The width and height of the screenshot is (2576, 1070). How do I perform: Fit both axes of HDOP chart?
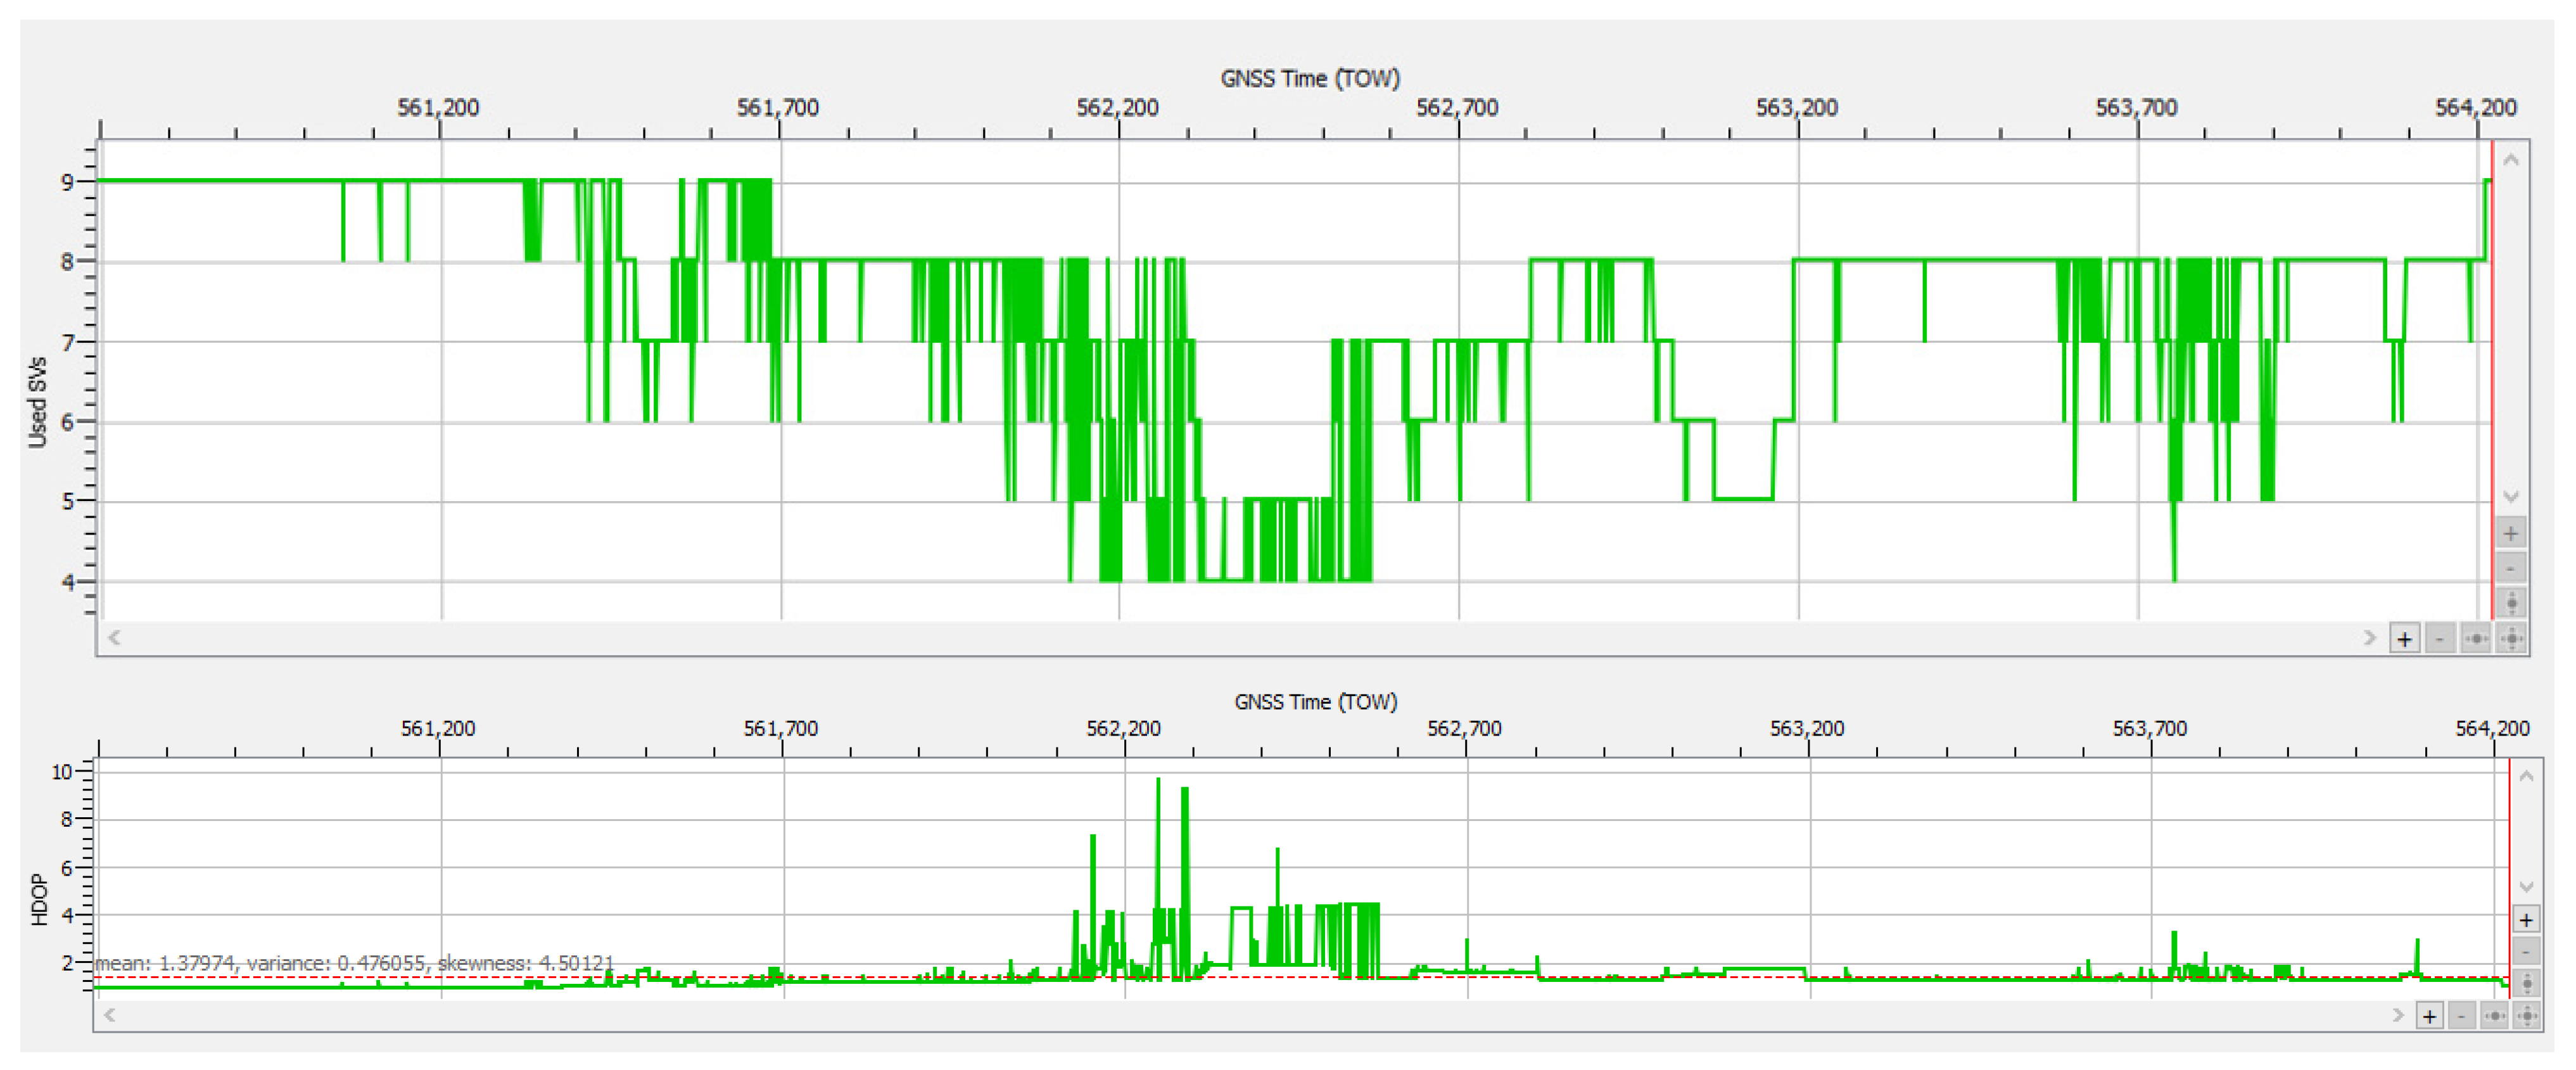coord(2527,1016)
